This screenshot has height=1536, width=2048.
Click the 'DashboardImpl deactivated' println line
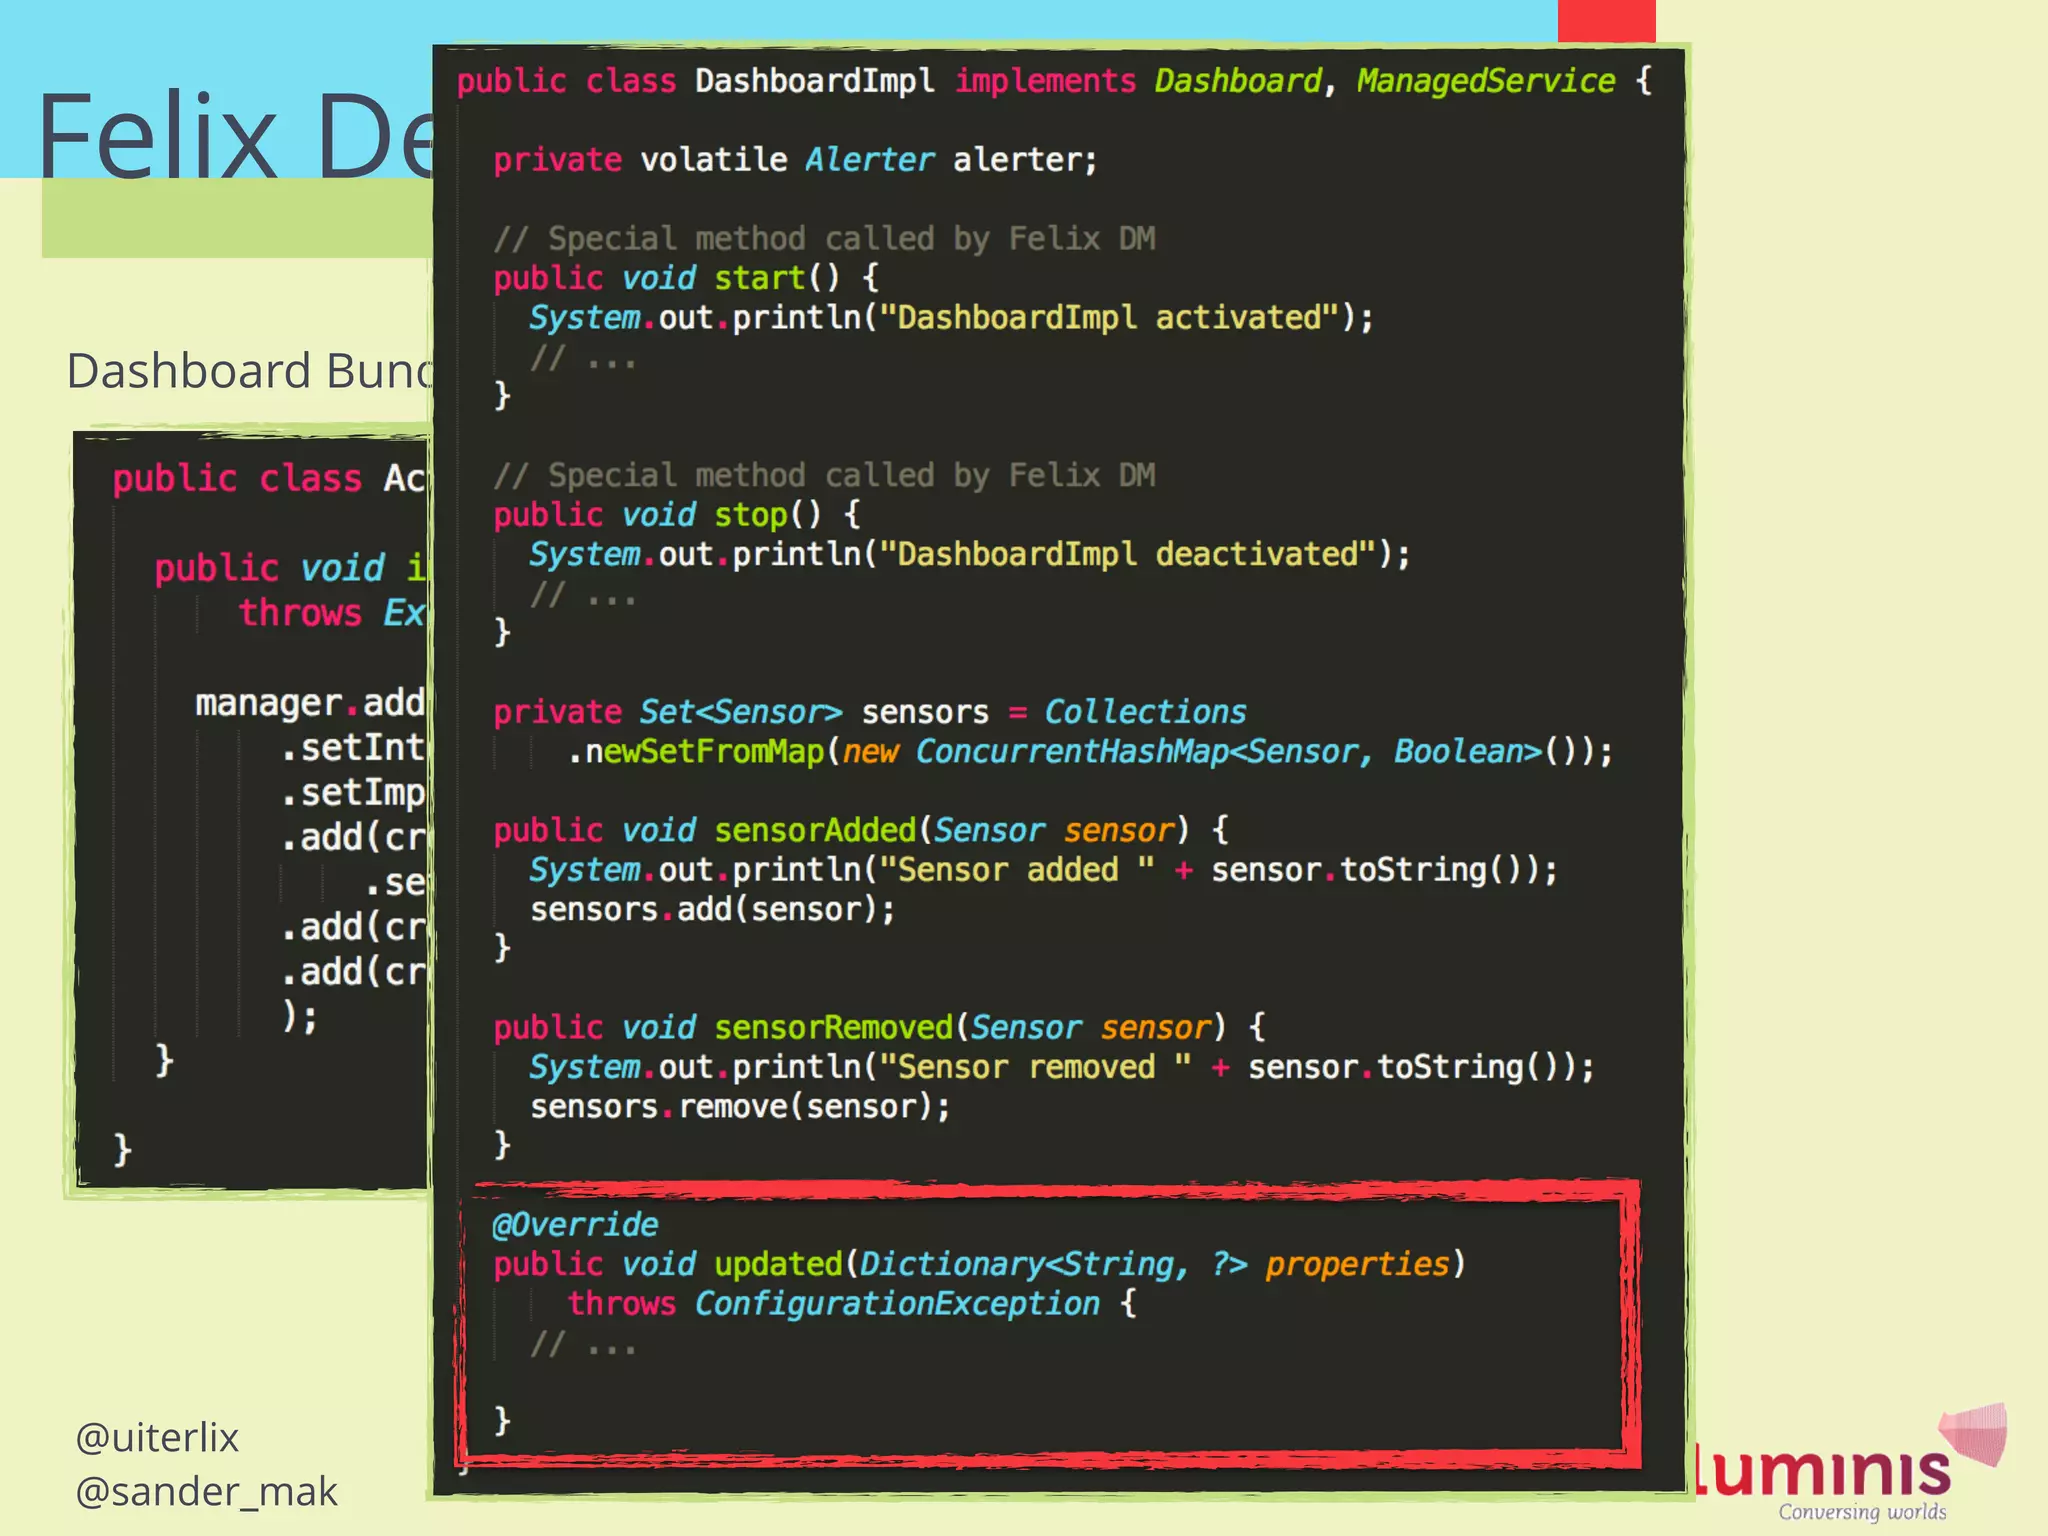point(970,555)
